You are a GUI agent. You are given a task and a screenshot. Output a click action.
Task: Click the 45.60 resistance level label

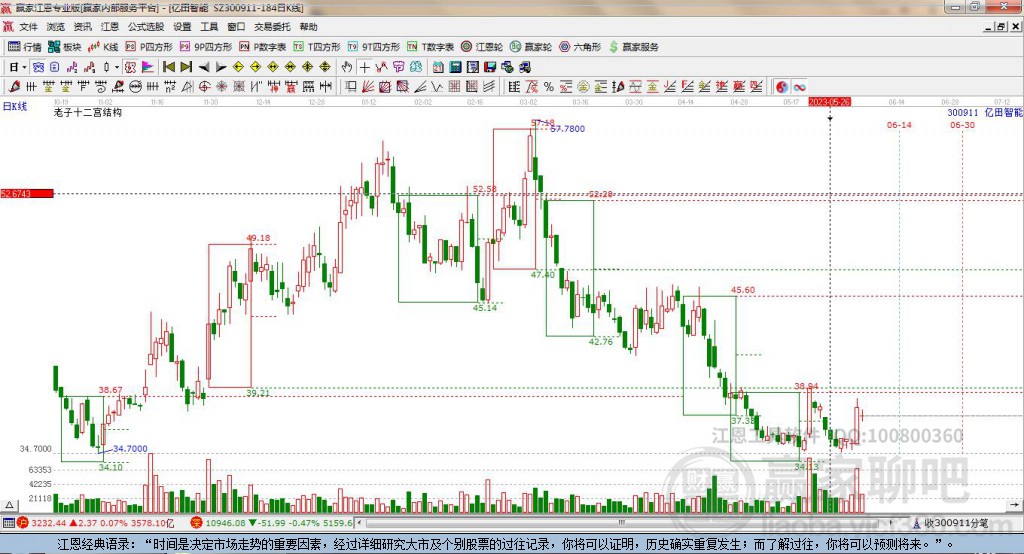[x=743, y=290]
